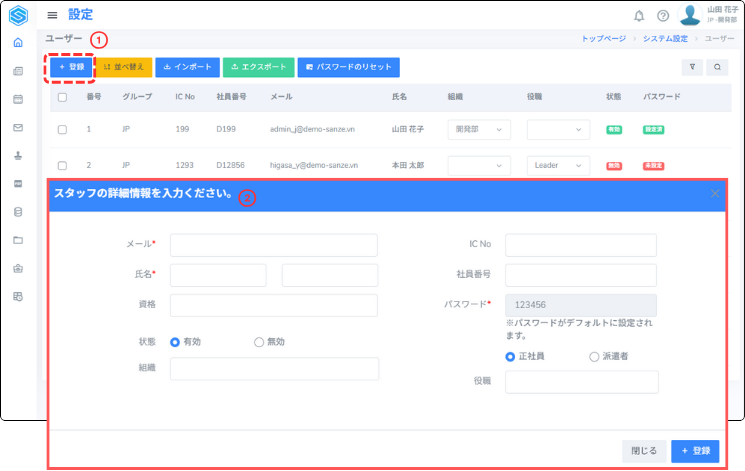The height and width of the screenshot is (471, 745).
Task: Click the システム設定 breadcrumb
Action: click(x=666, y=38)
